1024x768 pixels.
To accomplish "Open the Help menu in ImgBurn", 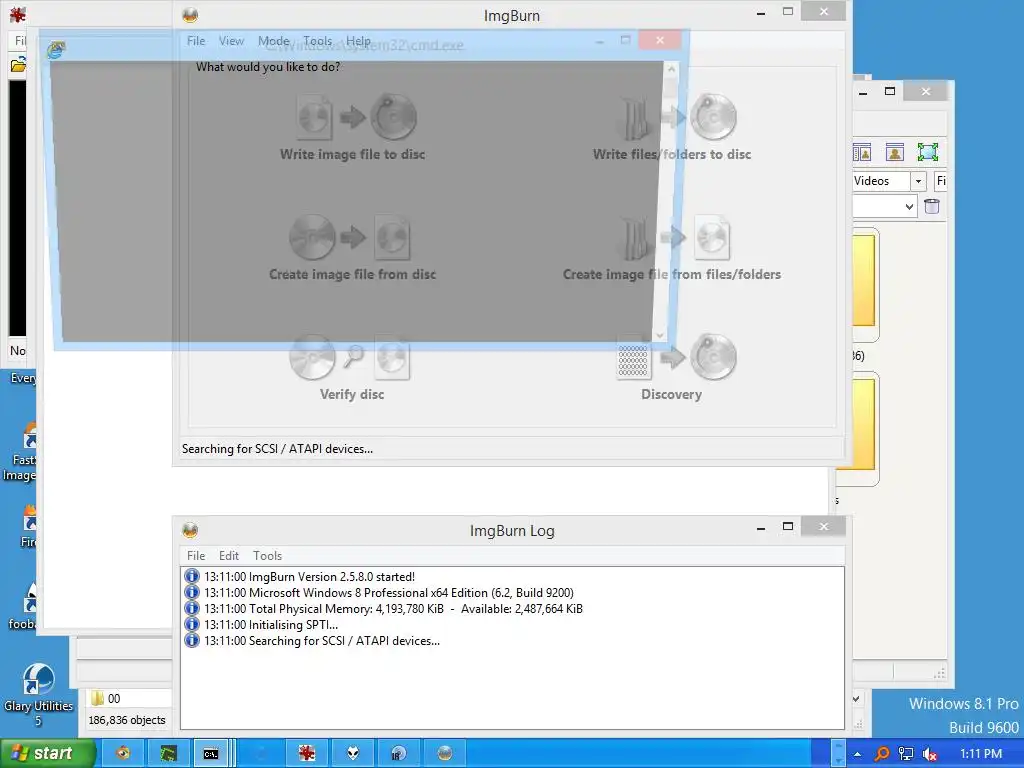I will pyautogui.click(x=358, y=40).
